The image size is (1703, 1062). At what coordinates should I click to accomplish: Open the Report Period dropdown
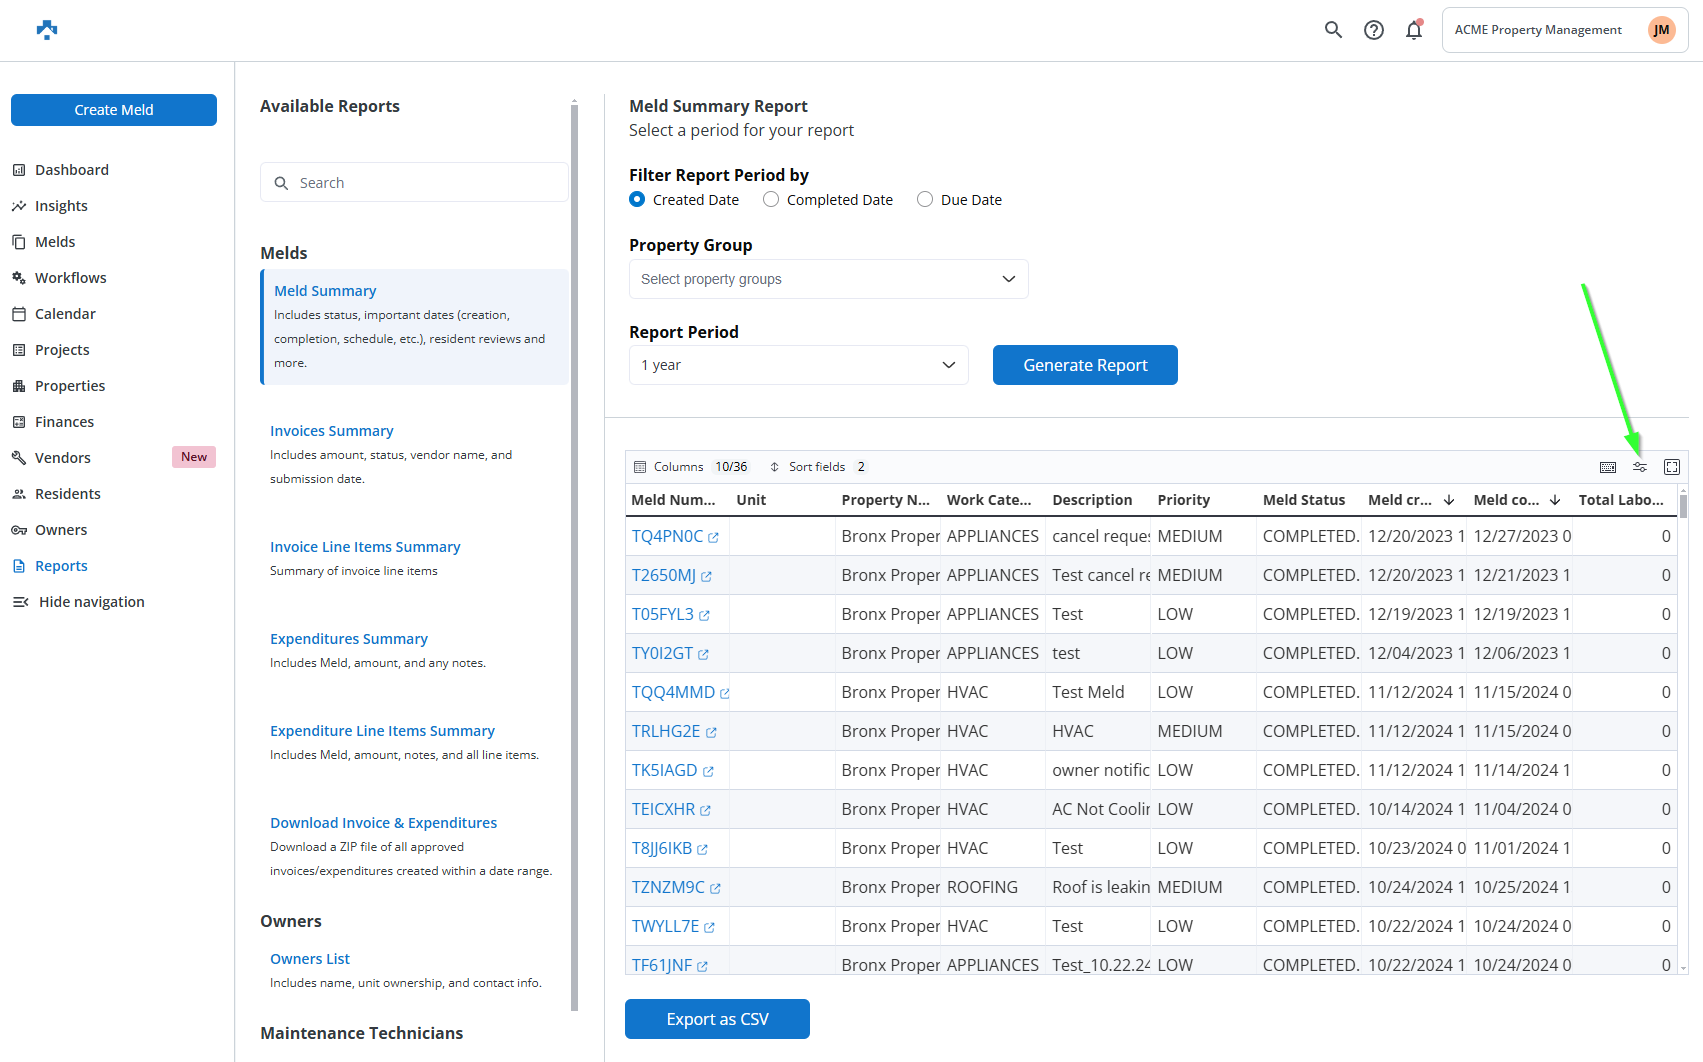point(798,365)
